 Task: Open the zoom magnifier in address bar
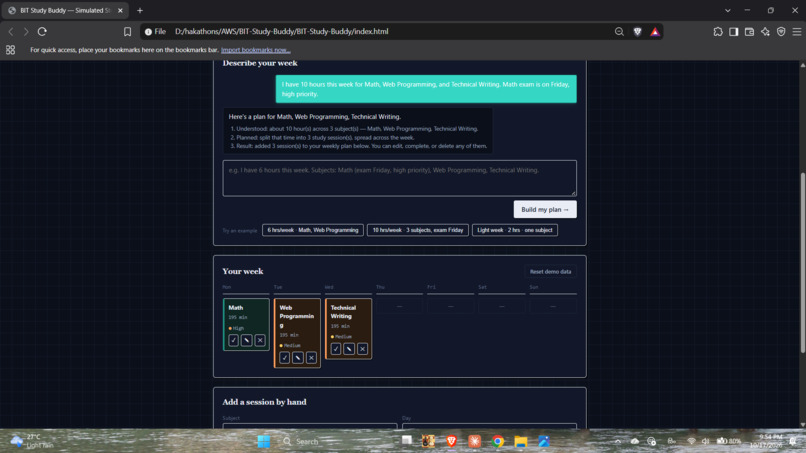click(x=619, y=31)
